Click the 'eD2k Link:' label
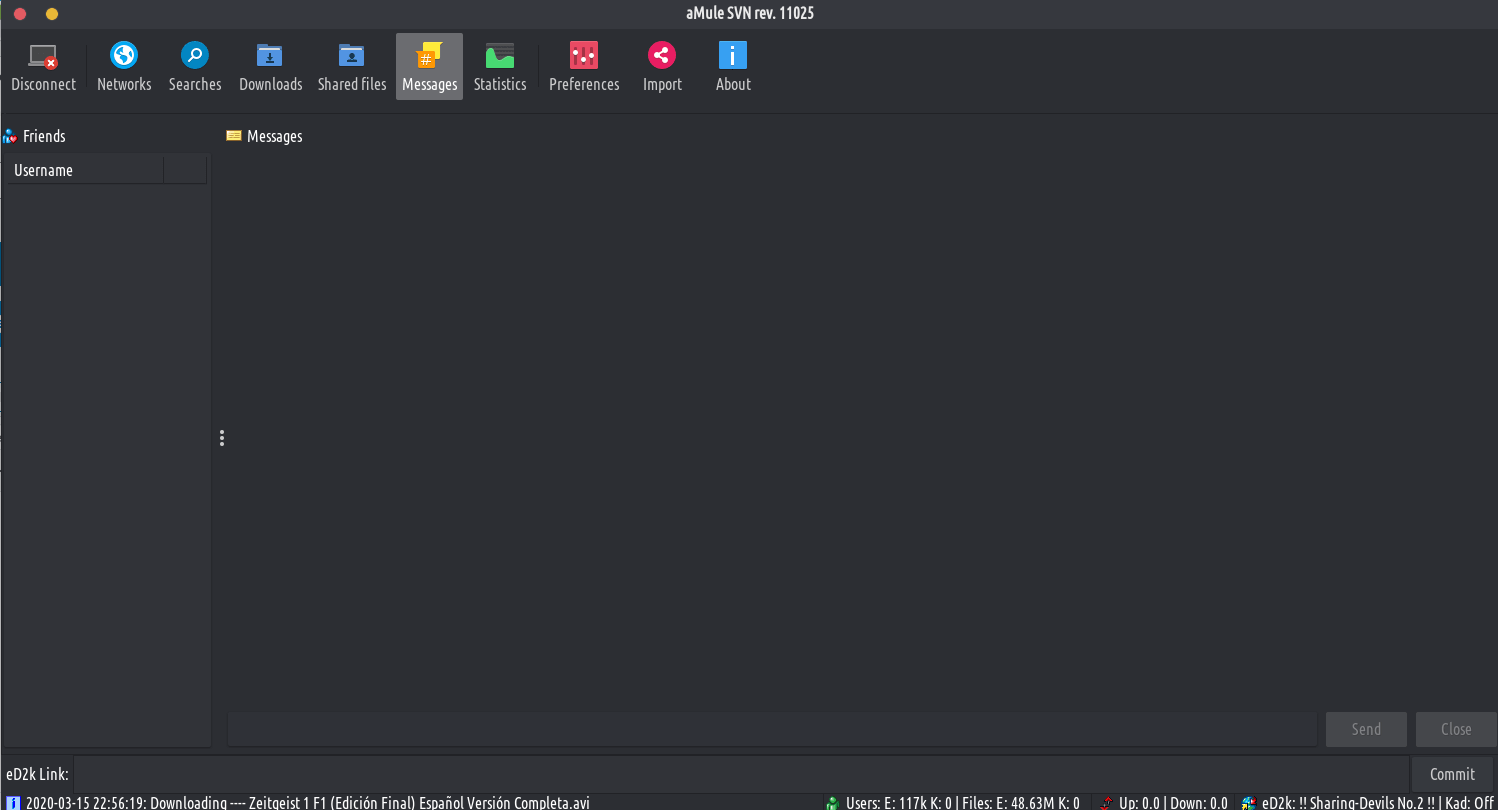This screenshot has width=1498, height=810. pyautogui.click(x=37, y=774)
